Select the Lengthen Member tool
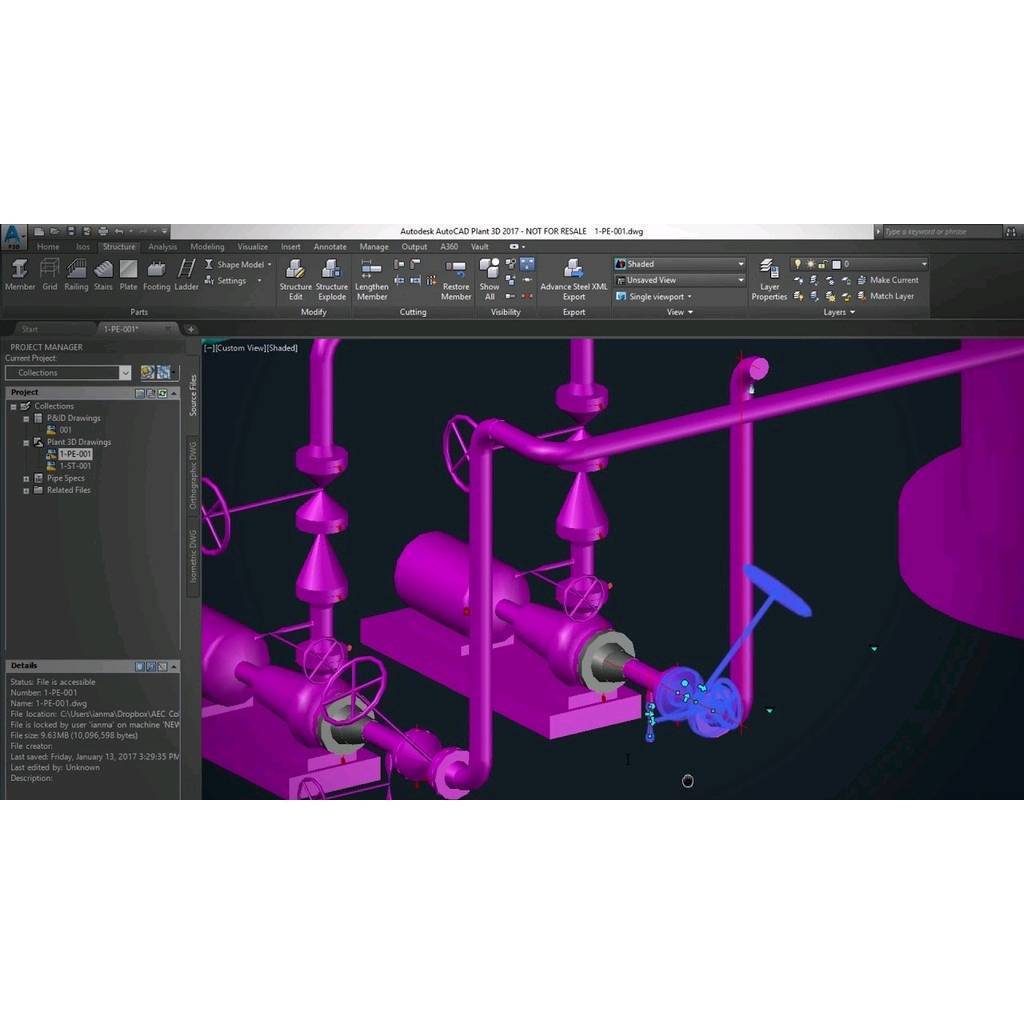Screen dimensions: 1024x1024 click(x=371, y=277)
